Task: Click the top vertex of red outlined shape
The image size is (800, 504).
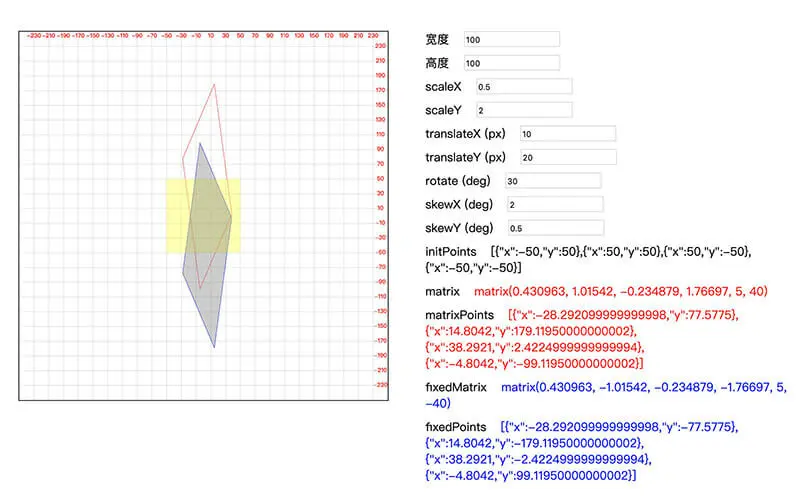Action: pyautogui.click(x=214, y=85)
